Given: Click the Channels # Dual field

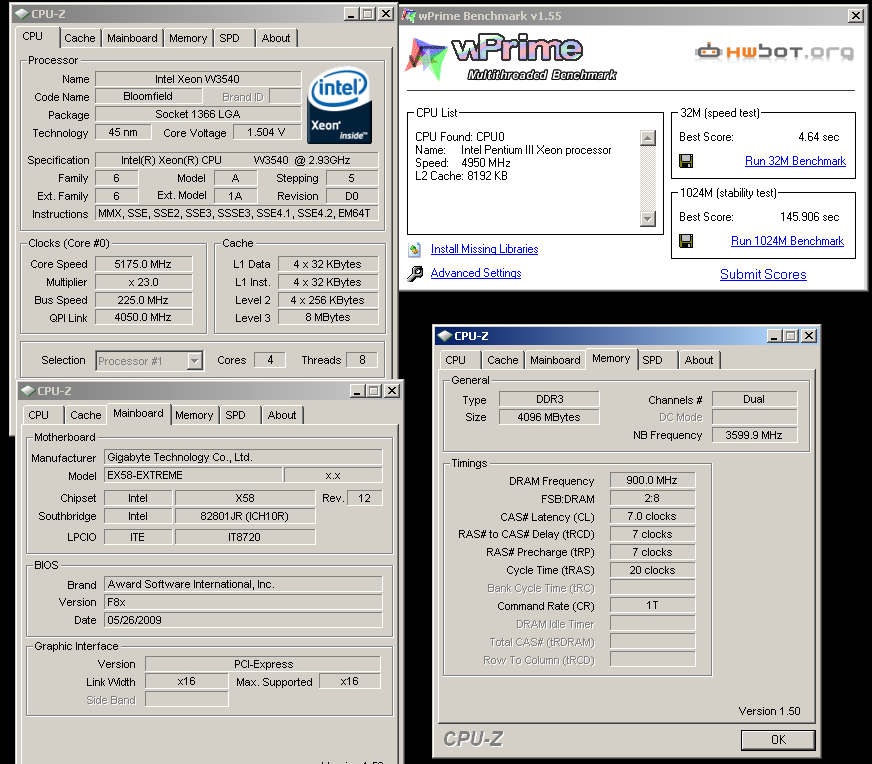Looking at the screenshot, I should point(754,399).
